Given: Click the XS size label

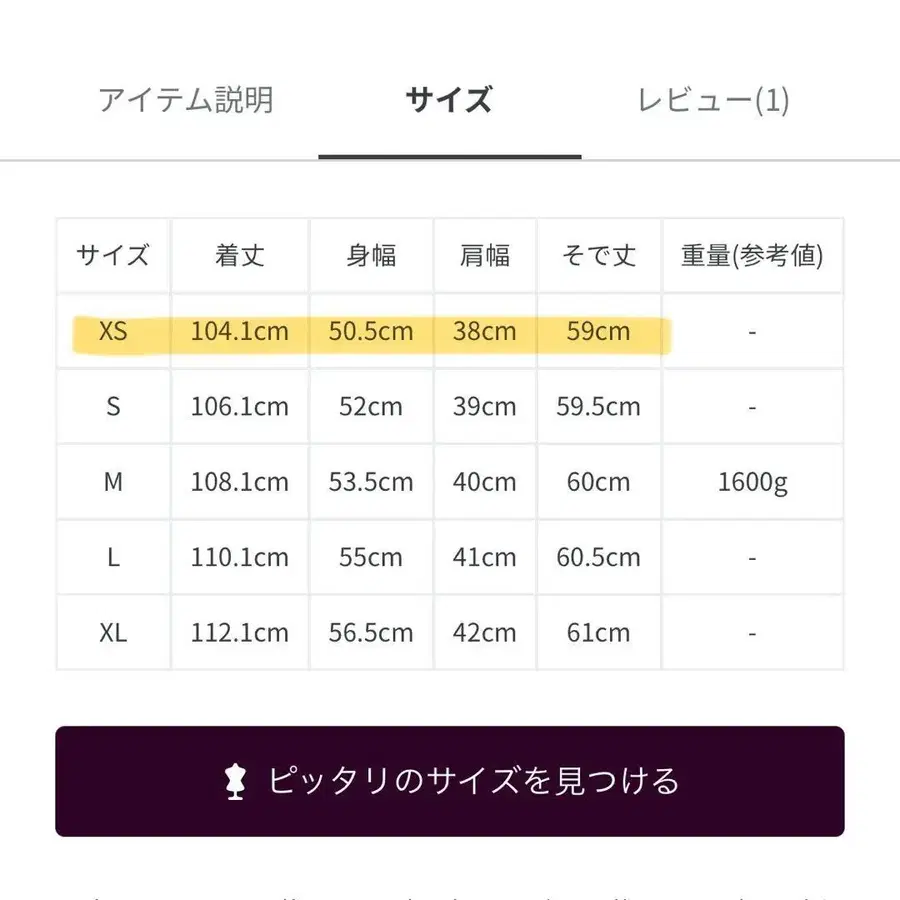Looking at the screenshot, I should [113, 331].
